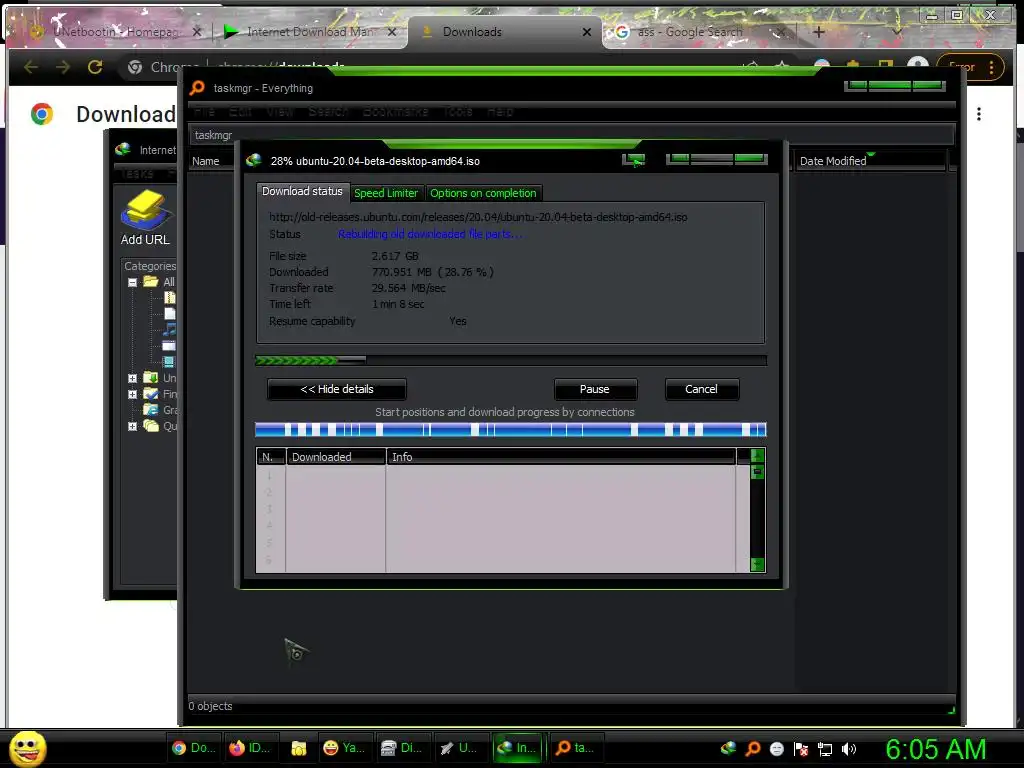Click the connections list scroll-down arrow

click(758, 564)
